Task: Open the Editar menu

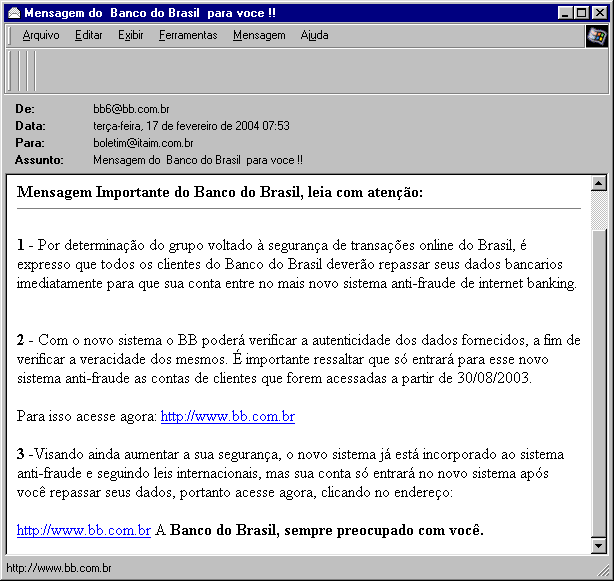Action: [88, 35]
